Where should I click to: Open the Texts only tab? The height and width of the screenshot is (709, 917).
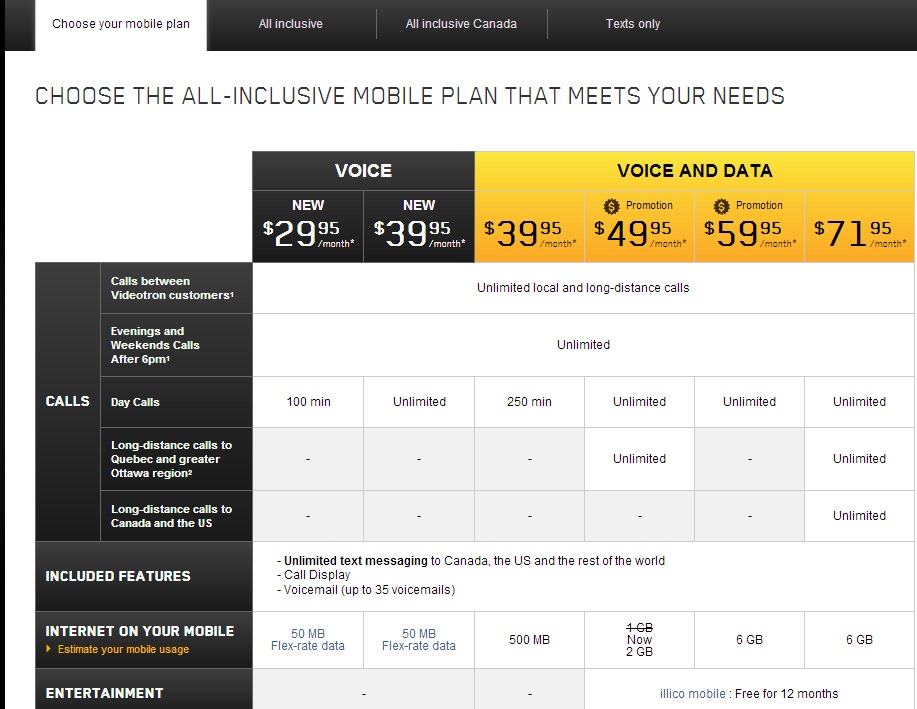tap(633, 24)
